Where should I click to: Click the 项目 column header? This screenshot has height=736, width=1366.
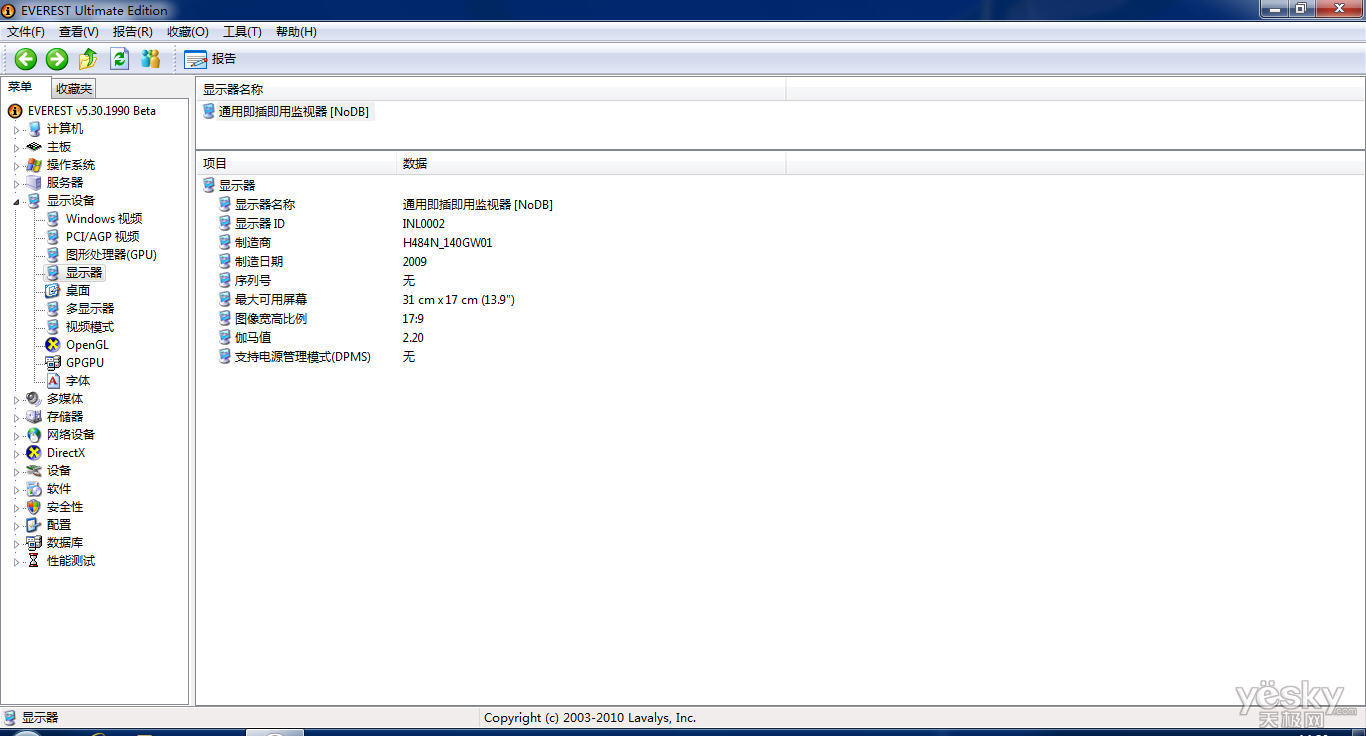[x=297, y=163]
